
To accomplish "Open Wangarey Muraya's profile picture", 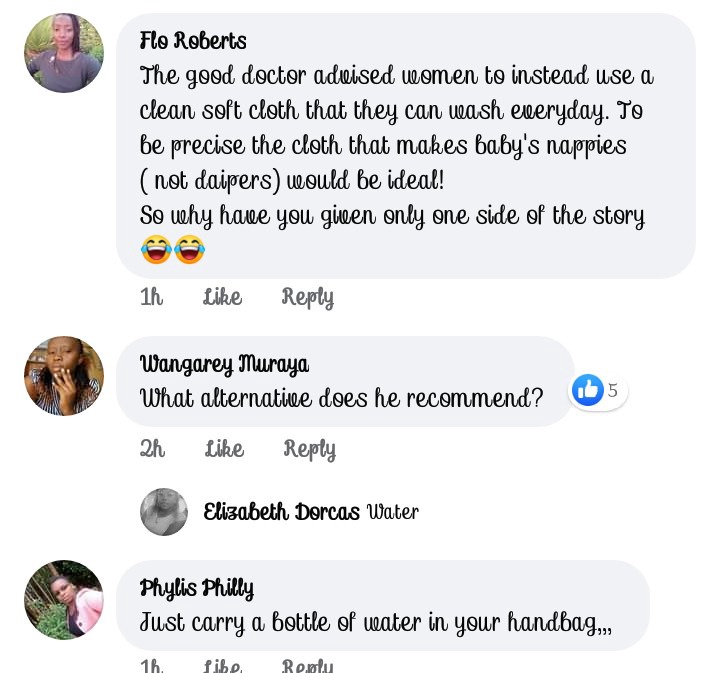I will coord(64,376).
